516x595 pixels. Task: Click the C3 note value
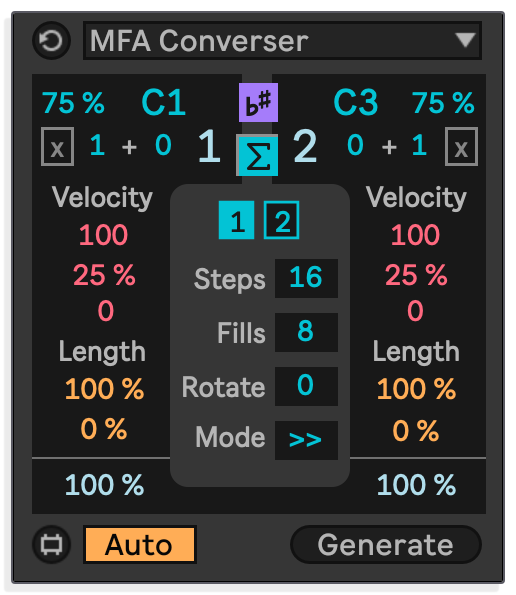pyautogui.click(x=356, y=102)
